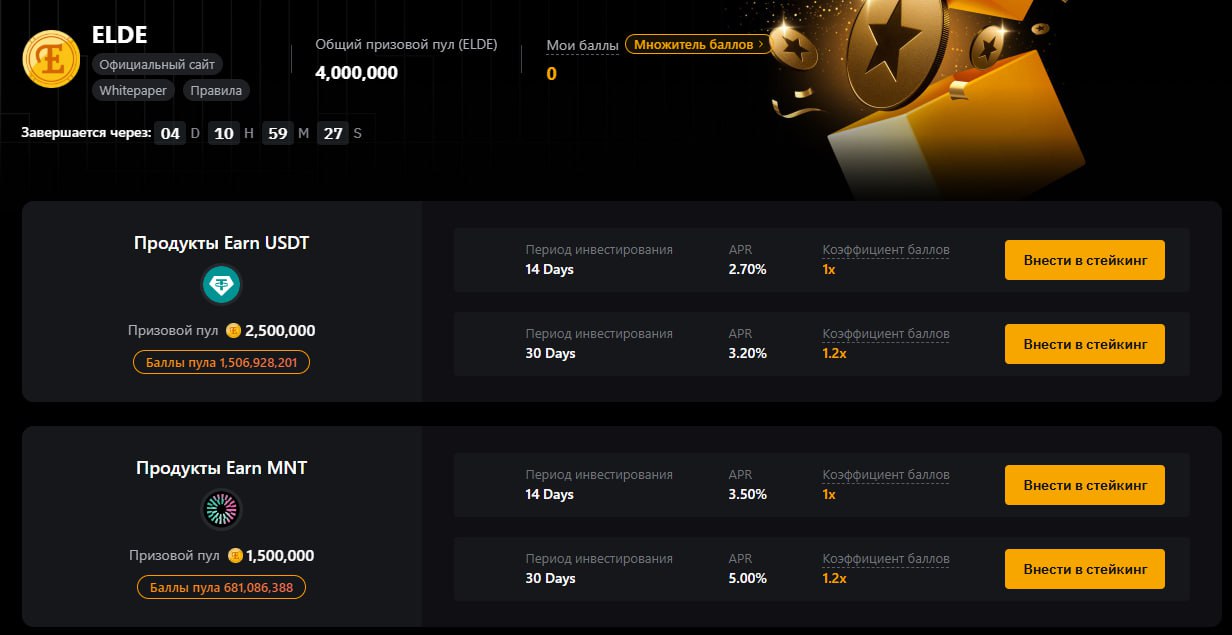Click the Баллы пула 1,506,928,201 badge

pyautogui.click(x=221, y=362)
